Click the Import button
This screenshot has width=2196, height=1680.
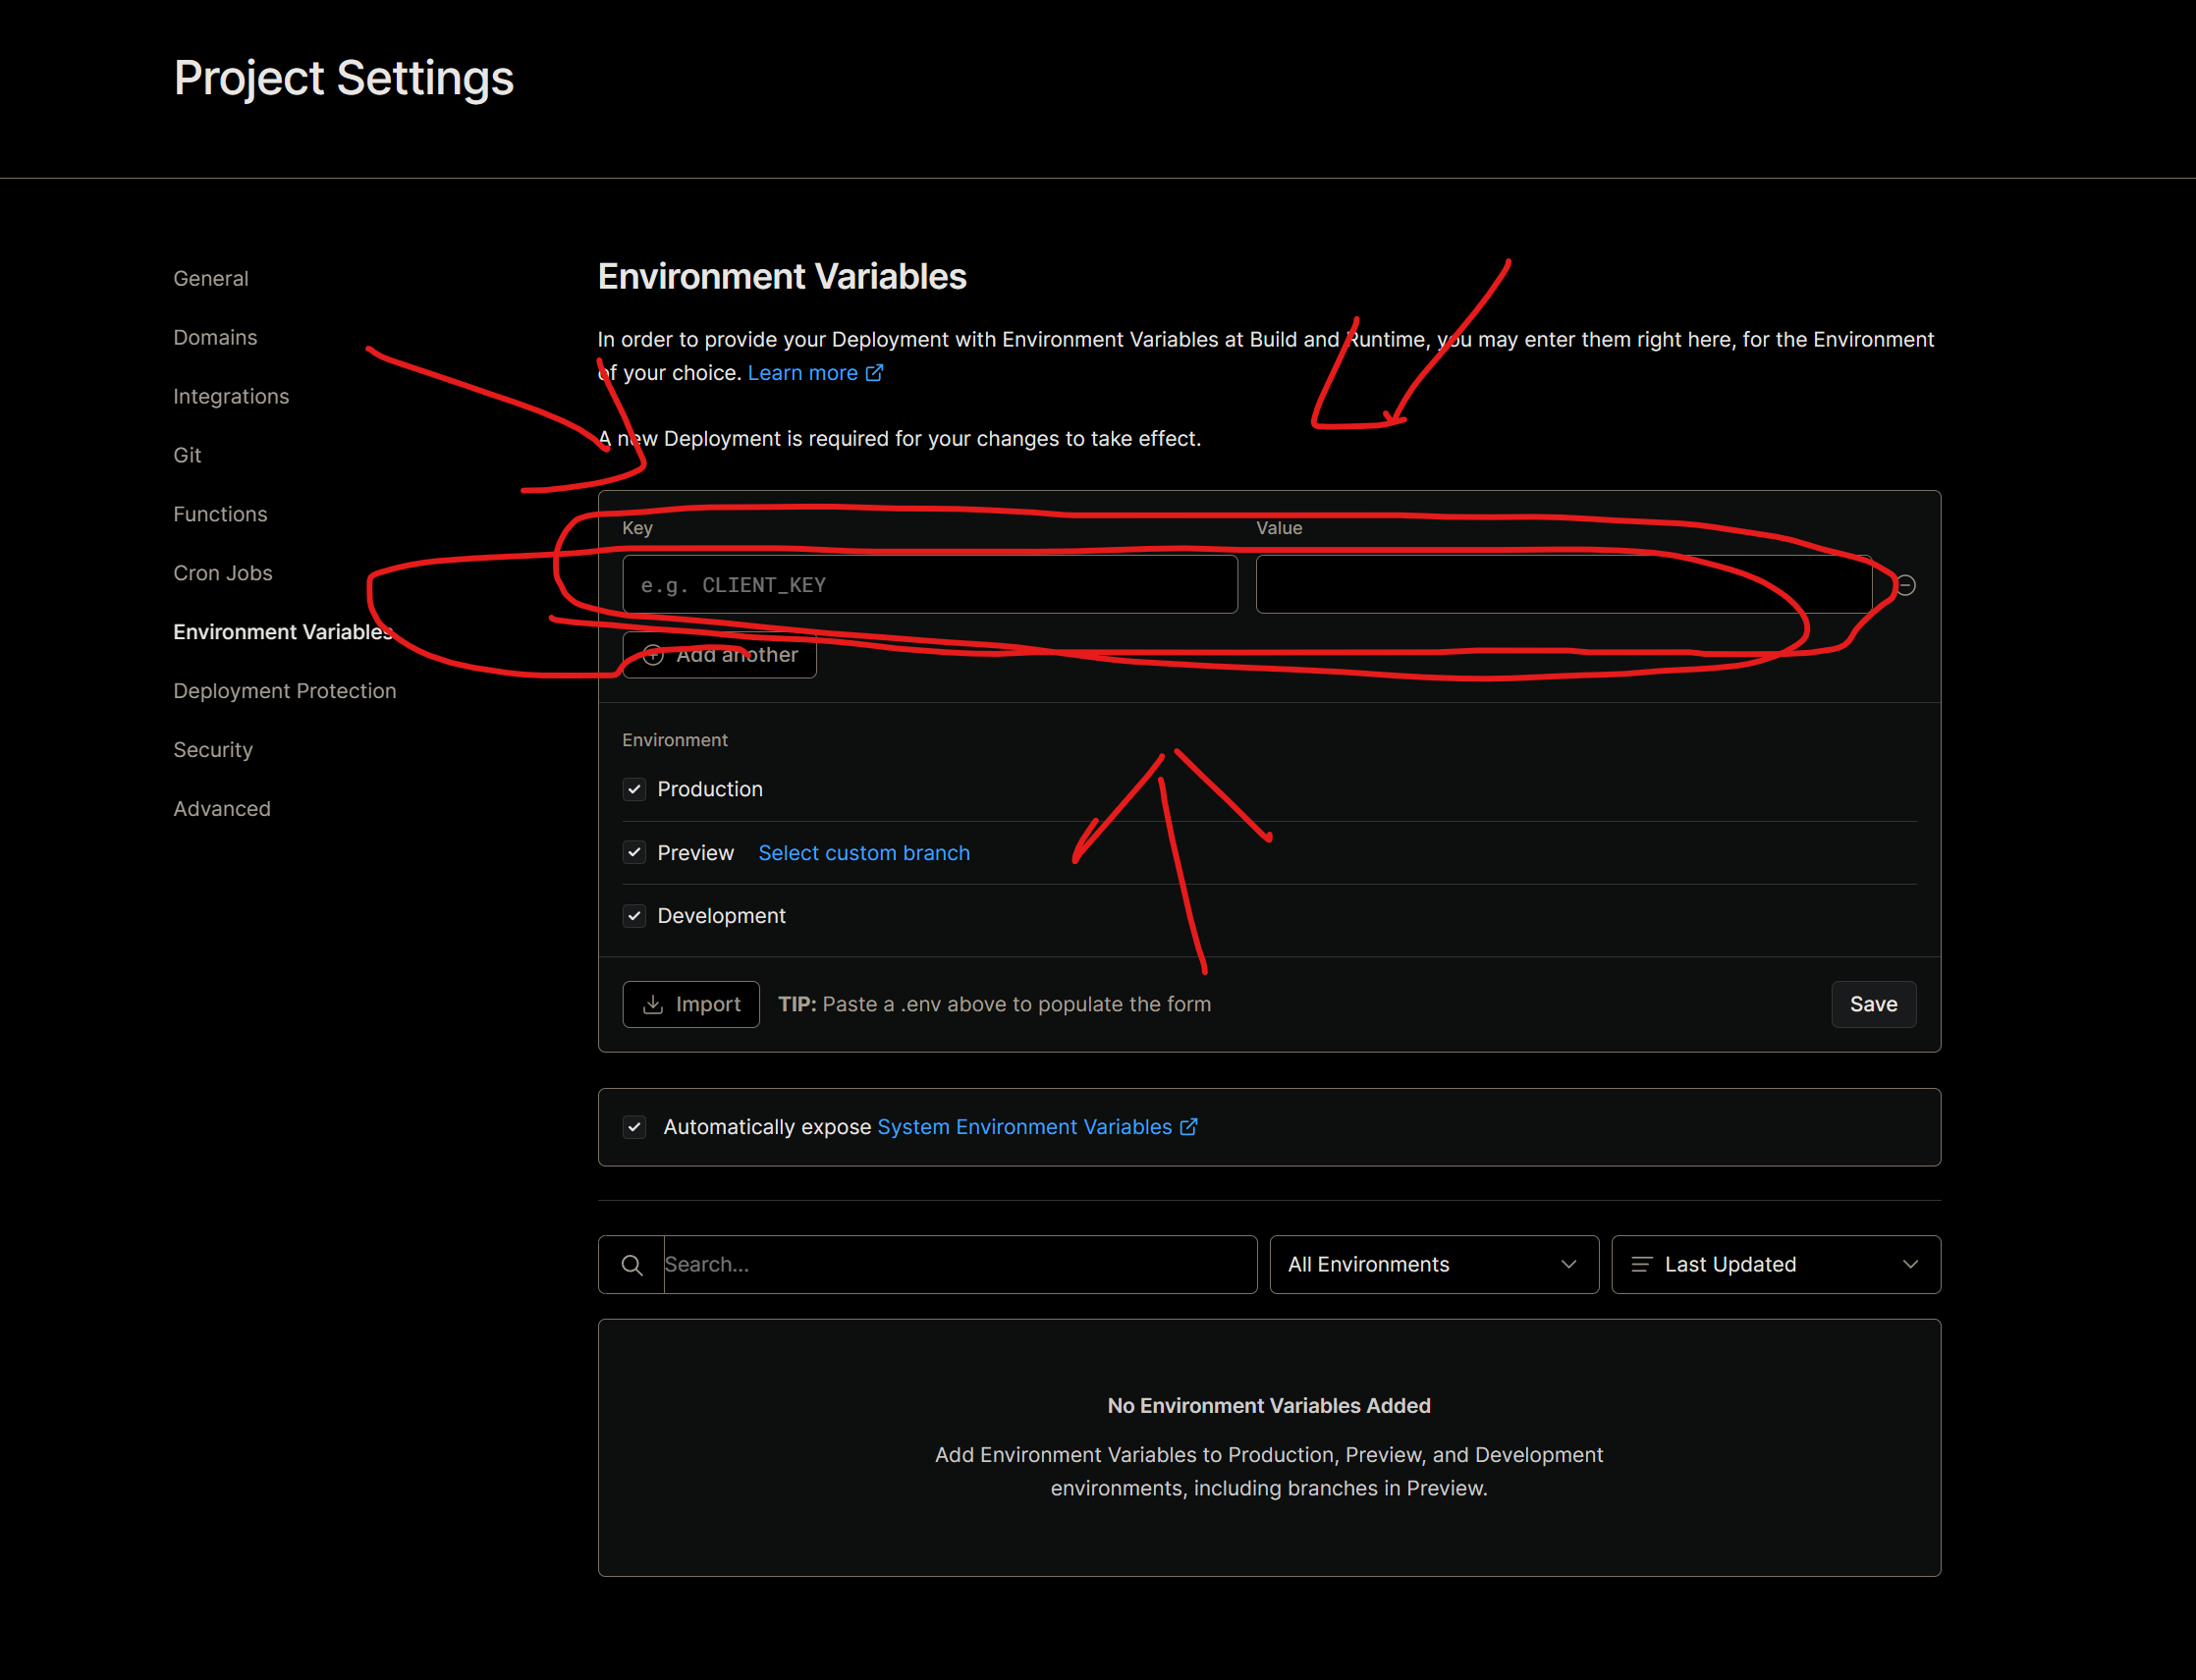(691, 1004)
